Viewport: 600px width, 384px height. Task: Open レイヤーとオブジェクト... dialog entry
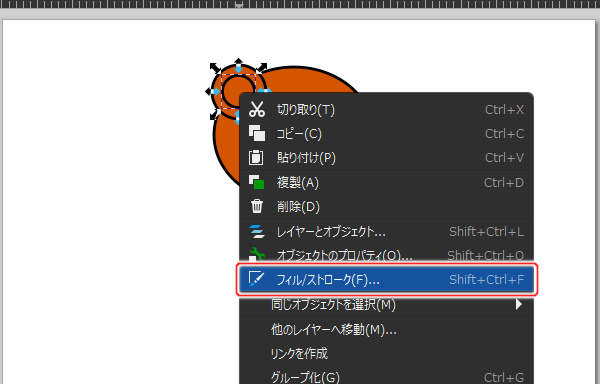coord(386,231)
